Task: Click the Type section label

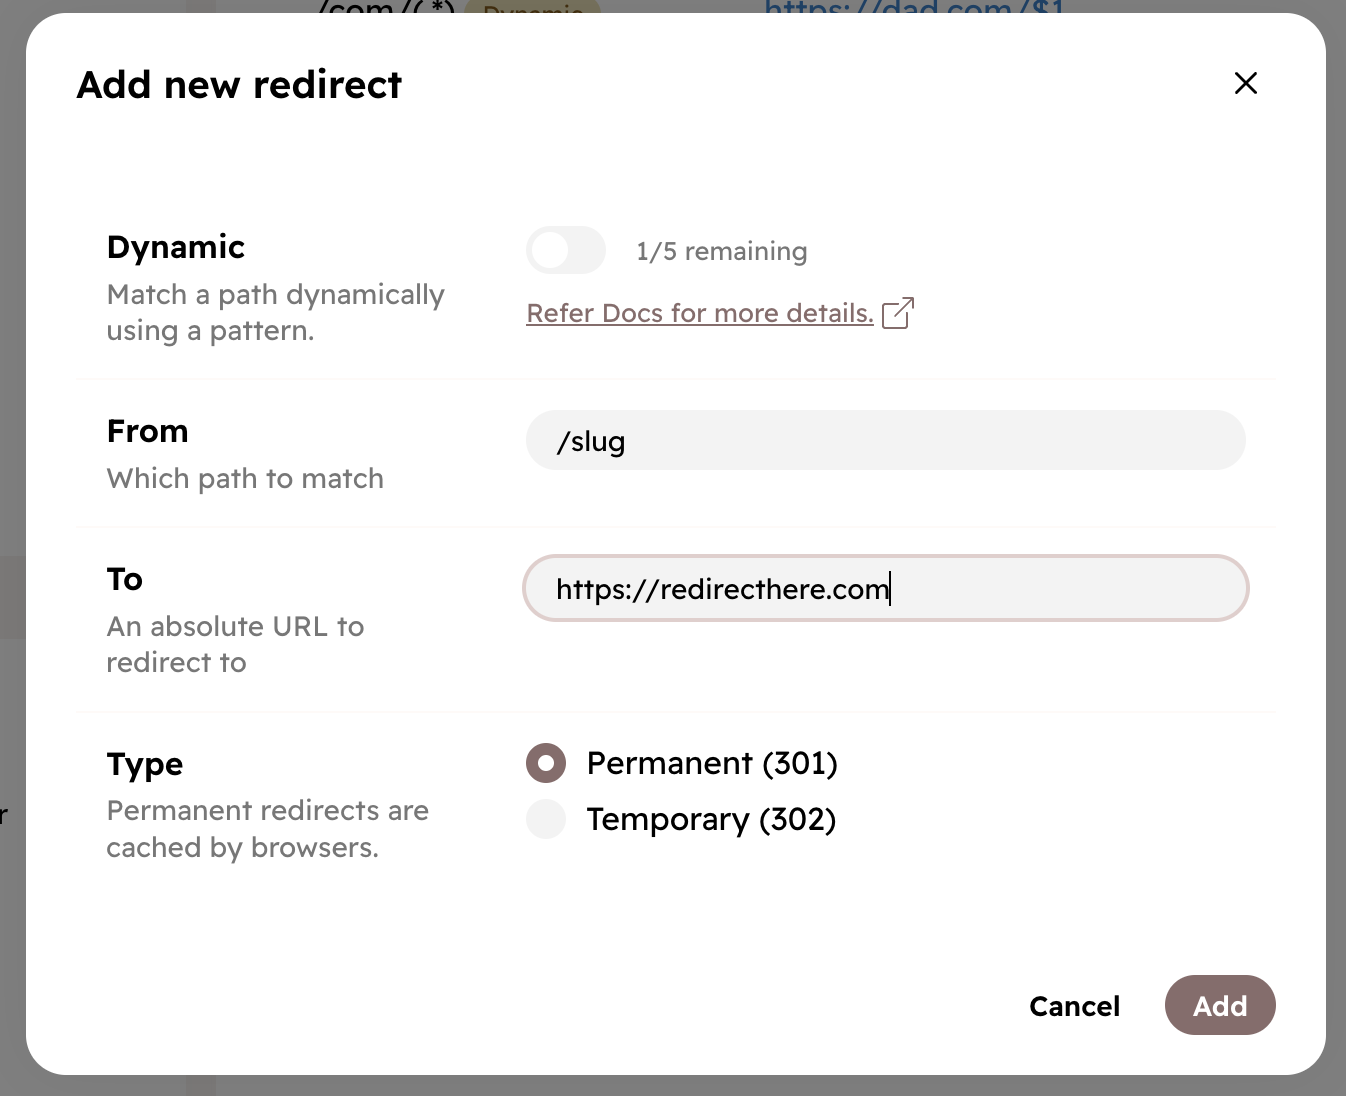Action: tap(144, 763)
